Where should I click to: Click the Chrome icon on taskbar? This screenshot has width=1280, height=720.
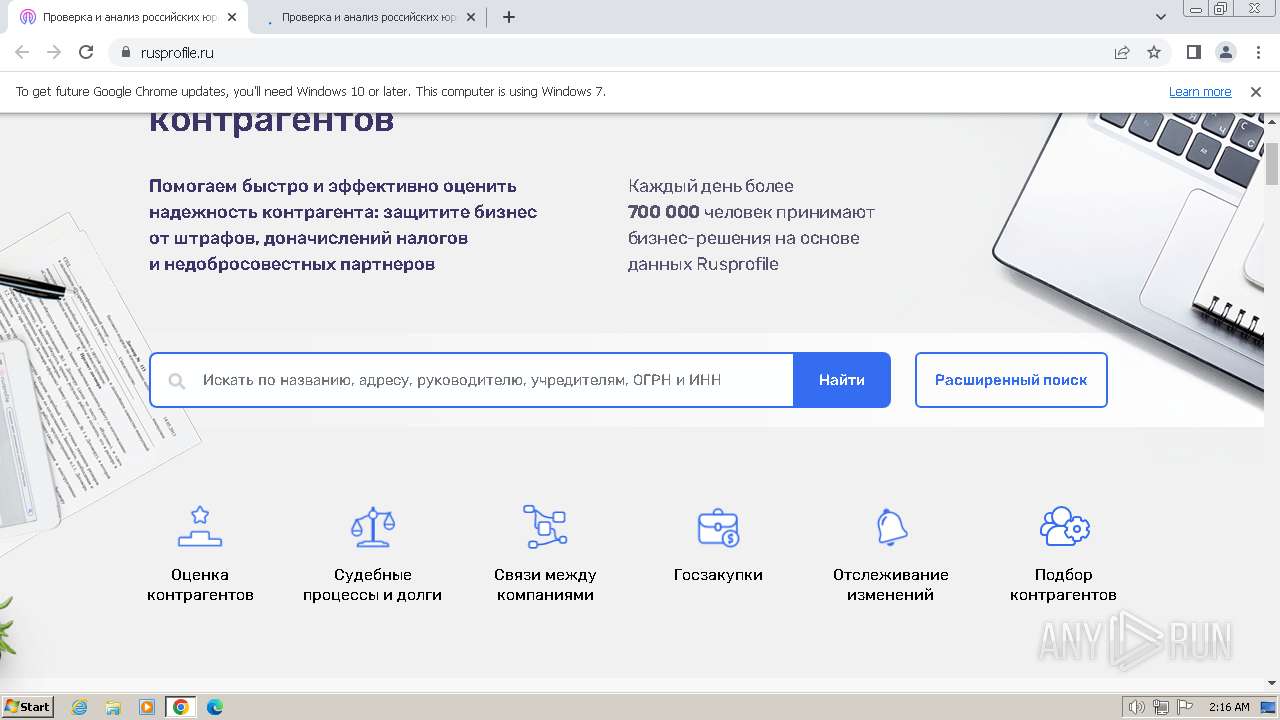pyautogui.click(x=181, y=707)
